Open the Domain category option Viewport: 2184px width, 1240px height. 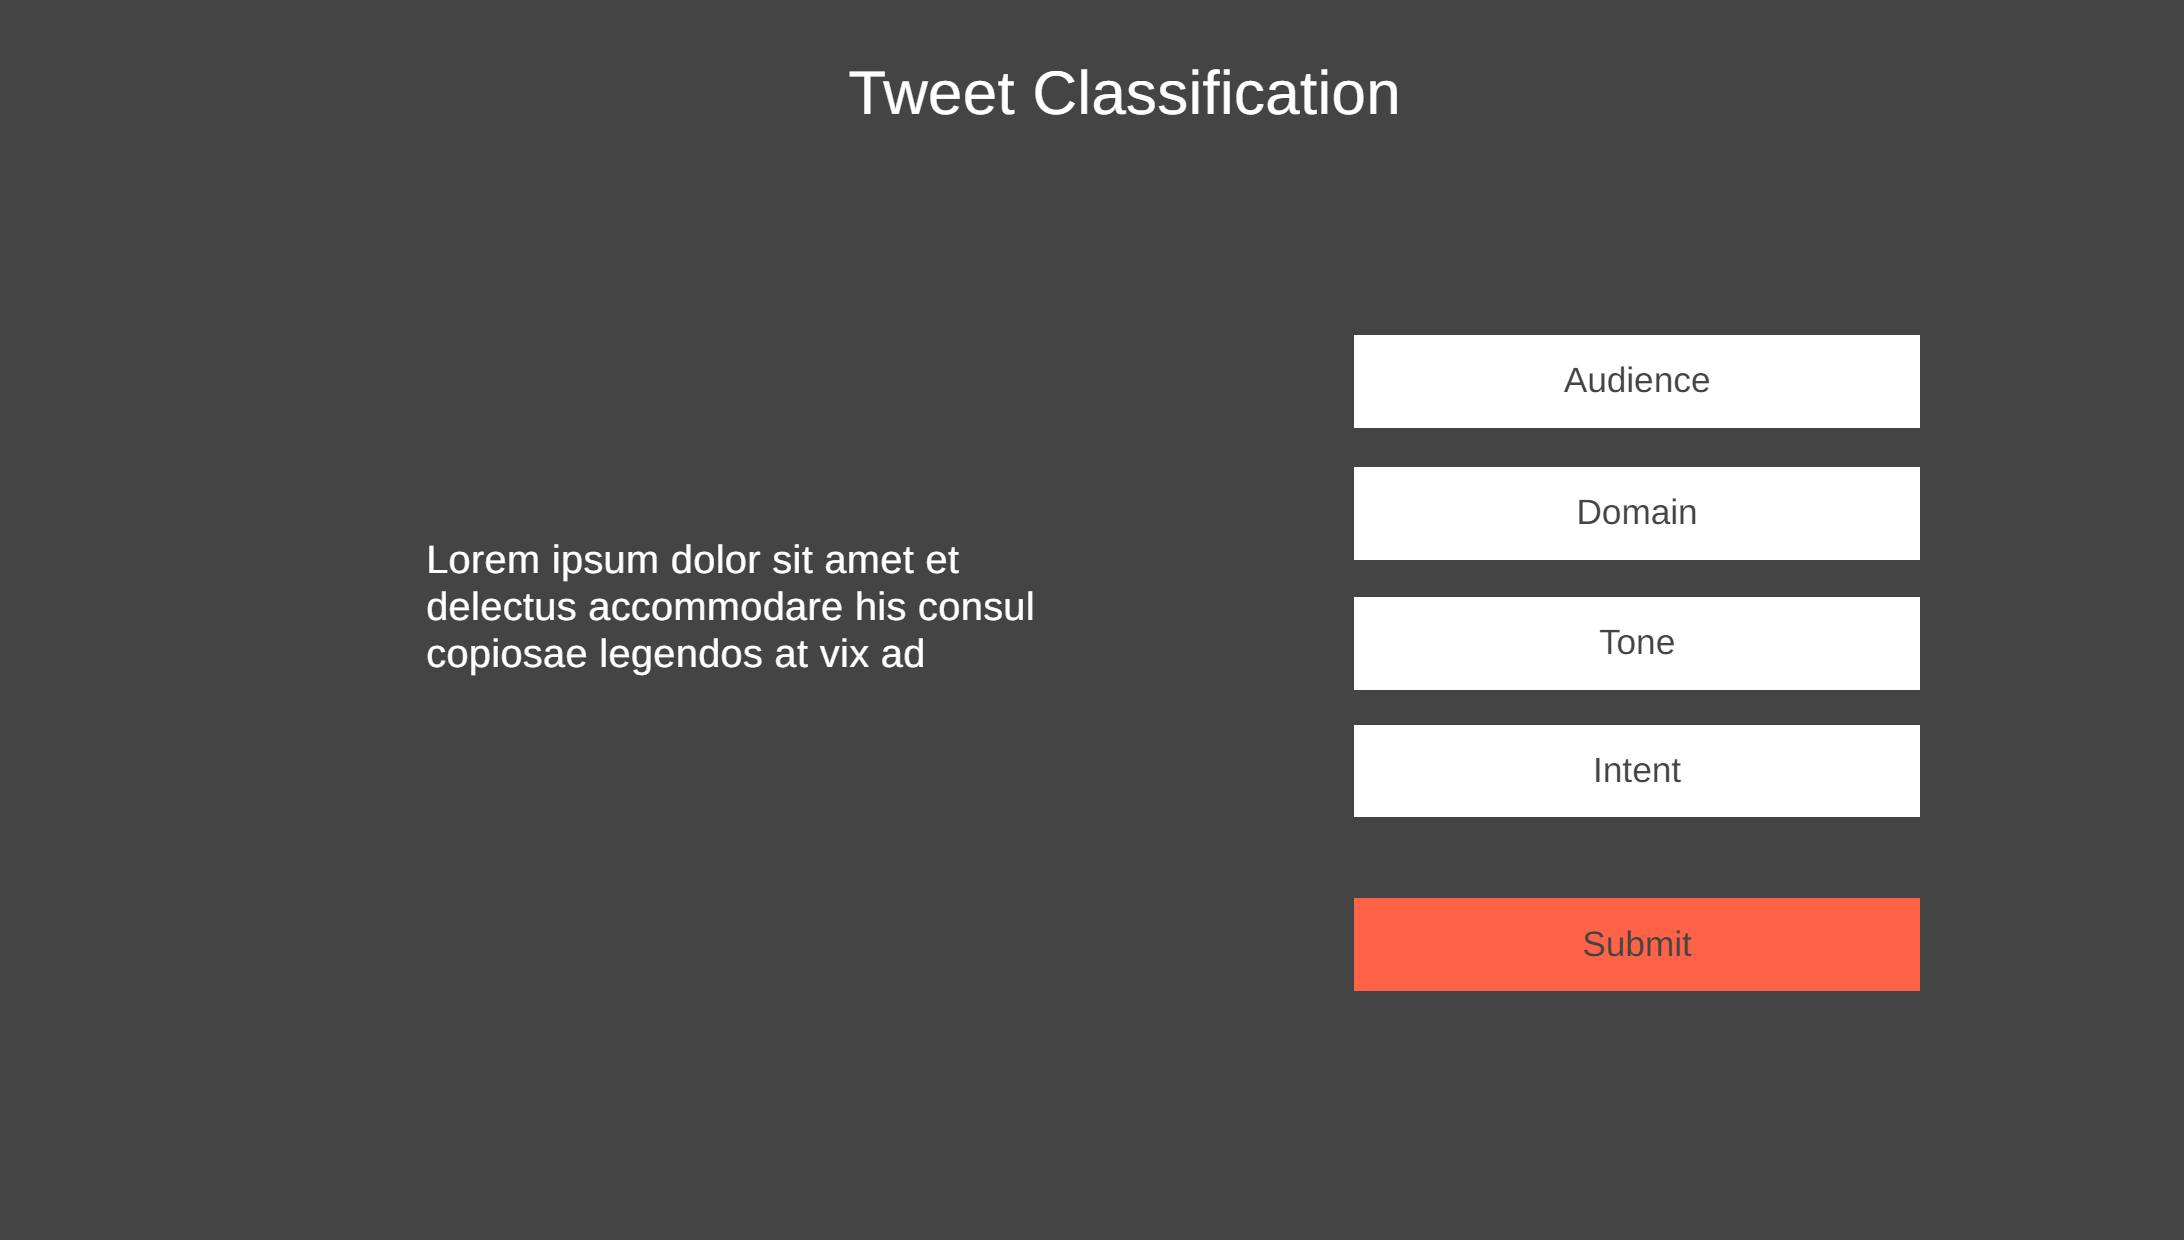pos(1636,513)
